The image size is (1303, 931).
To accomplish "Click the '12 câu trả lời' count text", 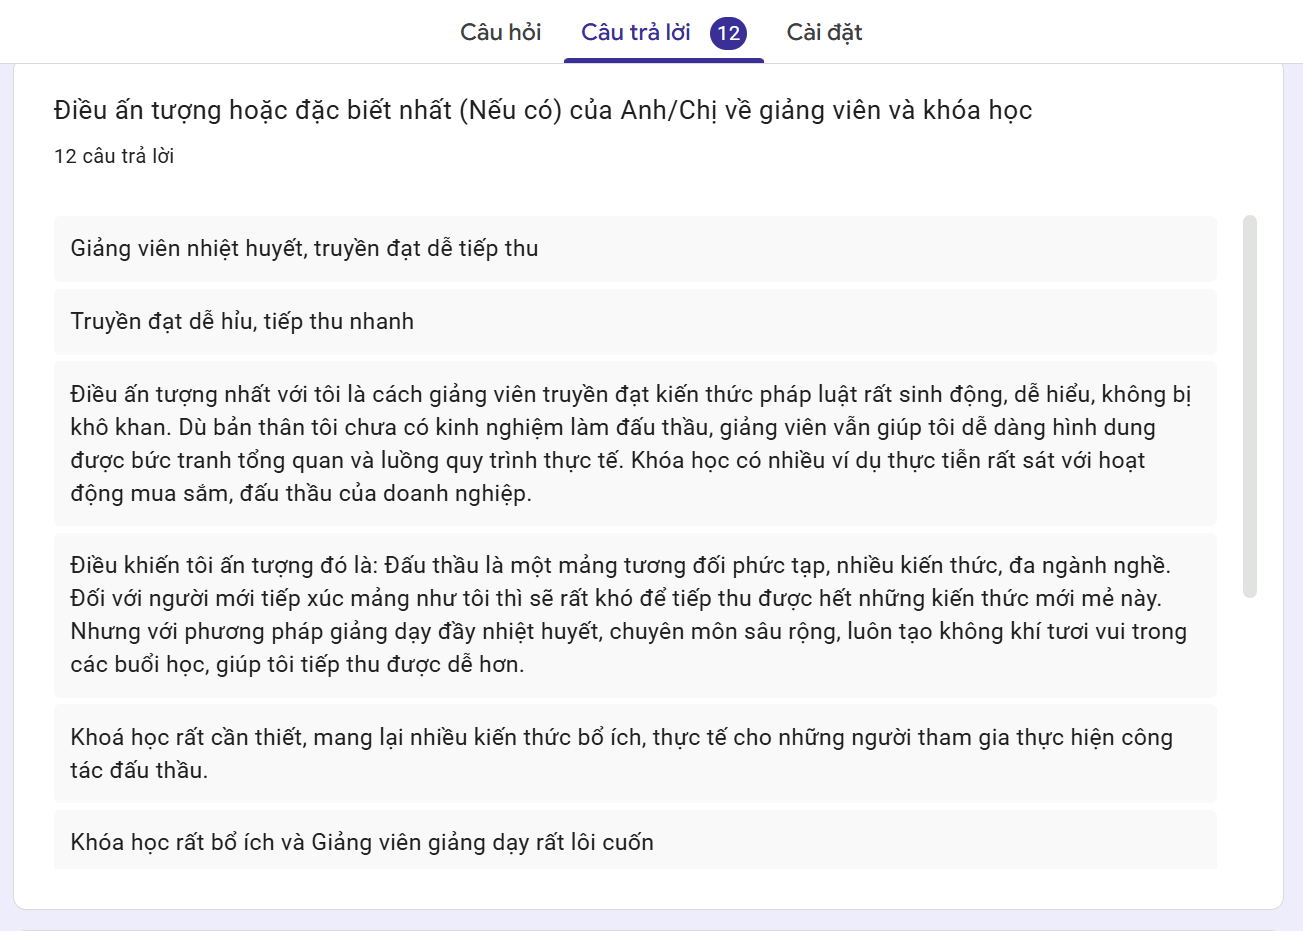I will pos(114,156).
